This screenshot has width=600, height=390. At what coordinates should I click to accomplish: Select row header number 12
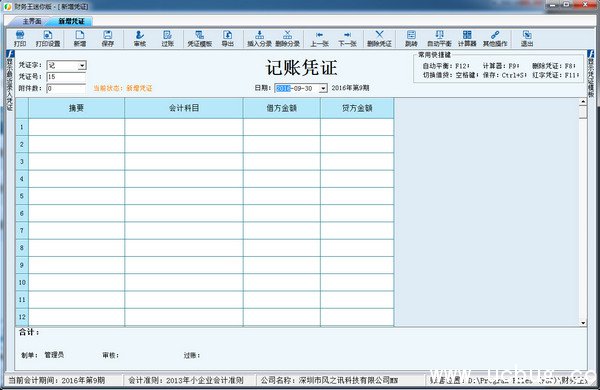[22, 317]
